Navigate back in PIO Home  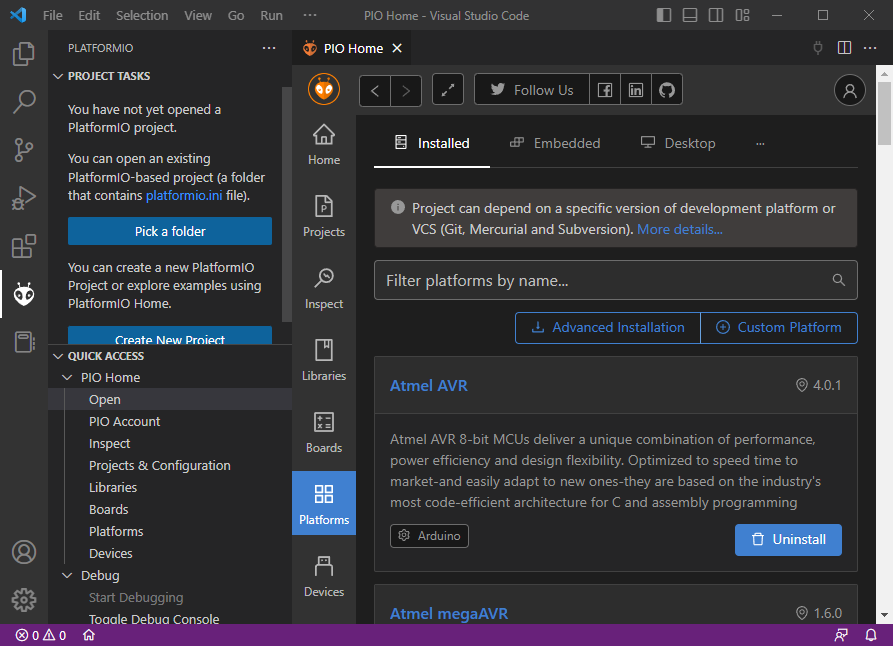375,91
